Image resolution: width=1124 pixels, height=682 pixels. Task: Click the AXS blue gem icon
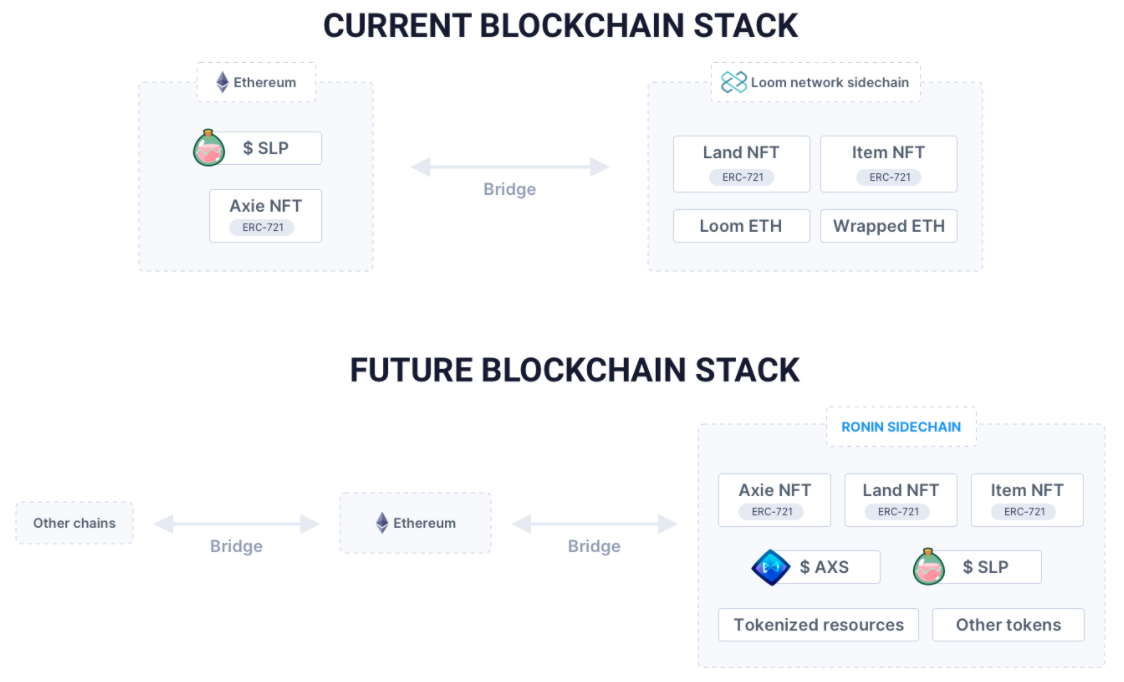771,567
